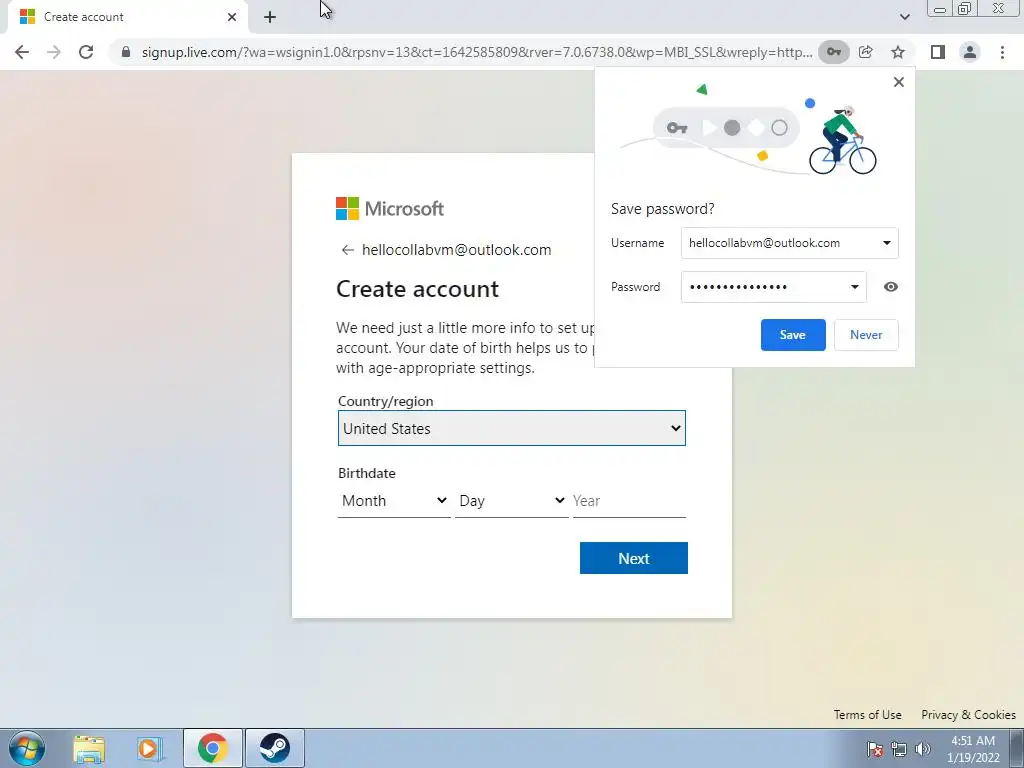
Task: Open the tab search chevron
Action: point(904,17)
